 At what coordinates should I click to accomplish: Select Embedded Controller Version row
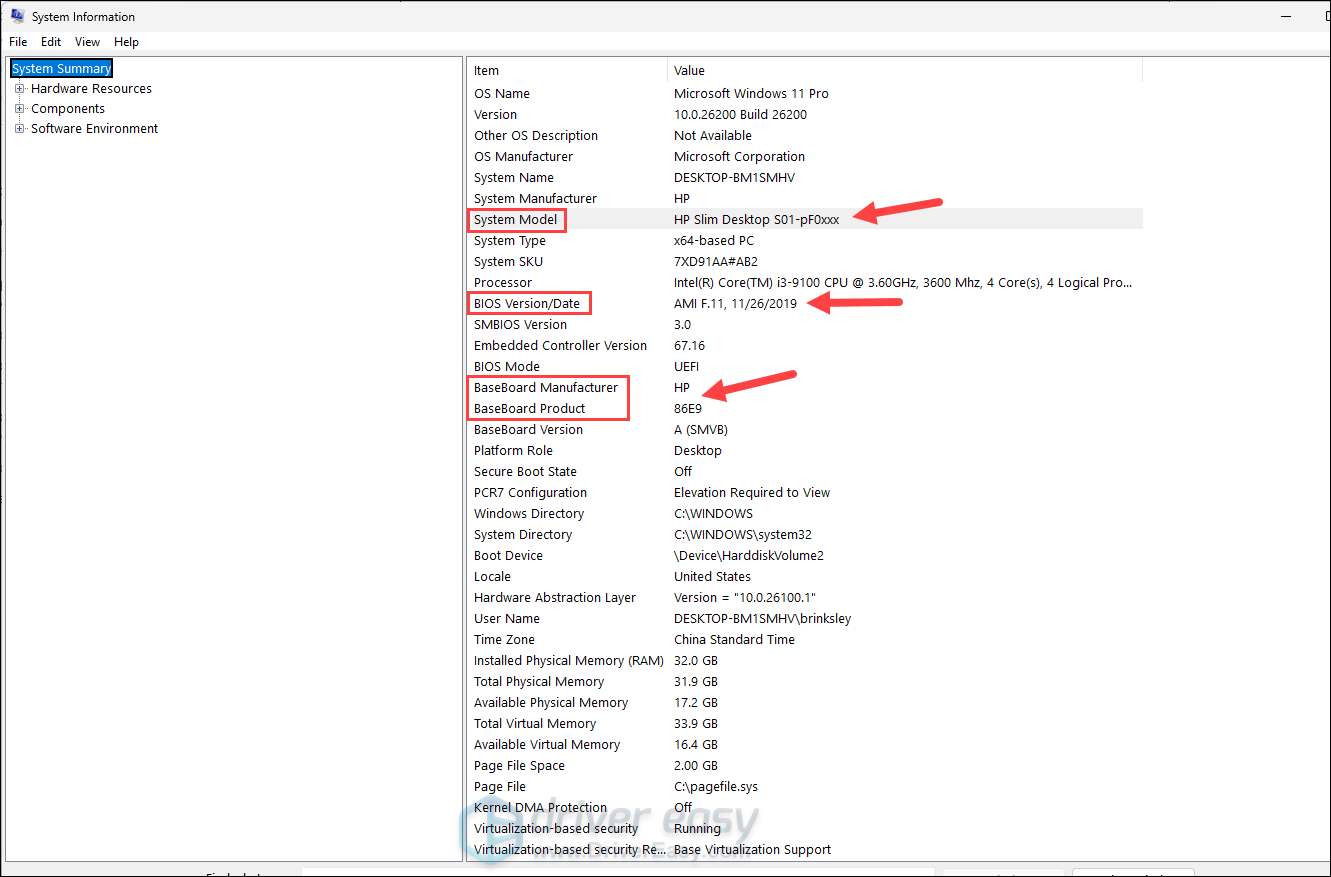805,345
